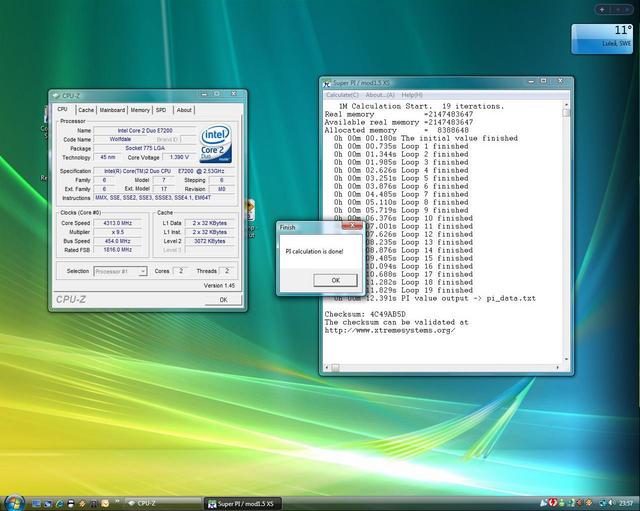640x511 pixels.
Task: Click the Package value 'Socket 775 LGA'
Action: [145, 149]
